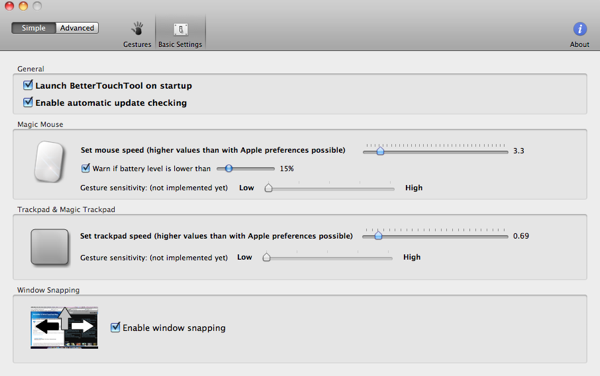Open the Basic Settings toolbar tab

pyautogui.click(x=180, y=34)
